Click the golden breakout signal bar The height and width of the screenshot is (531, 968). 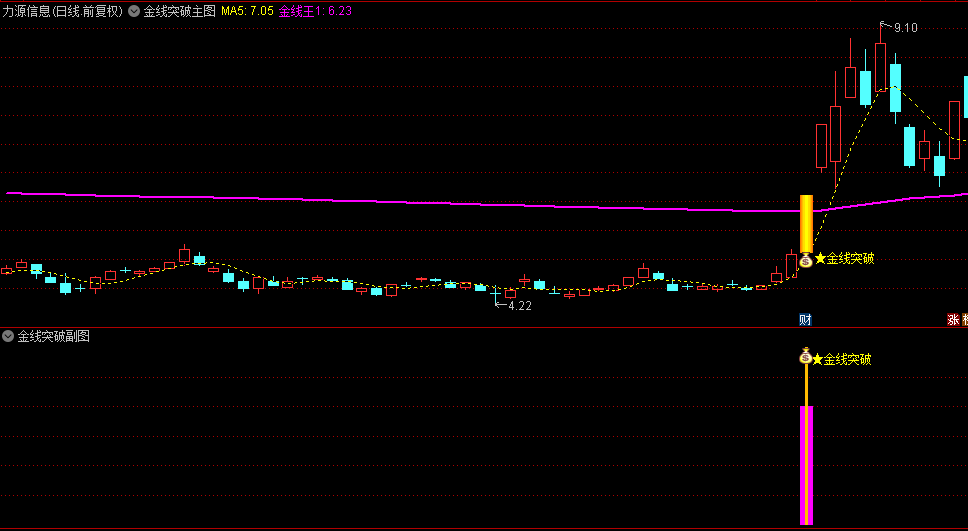(806, 224)
